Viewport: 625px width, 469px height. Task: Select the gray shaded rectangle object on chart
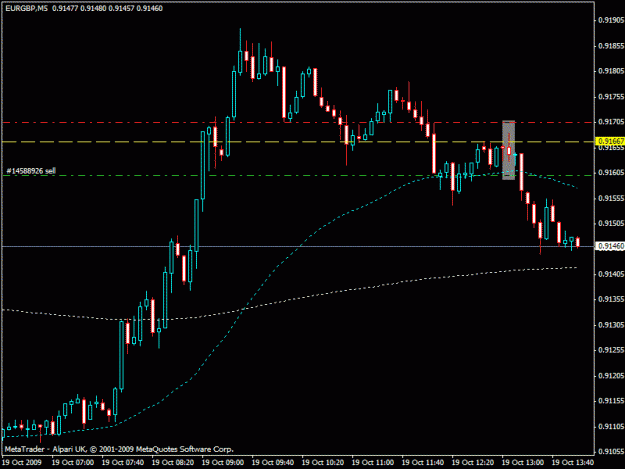pos(508,150)
